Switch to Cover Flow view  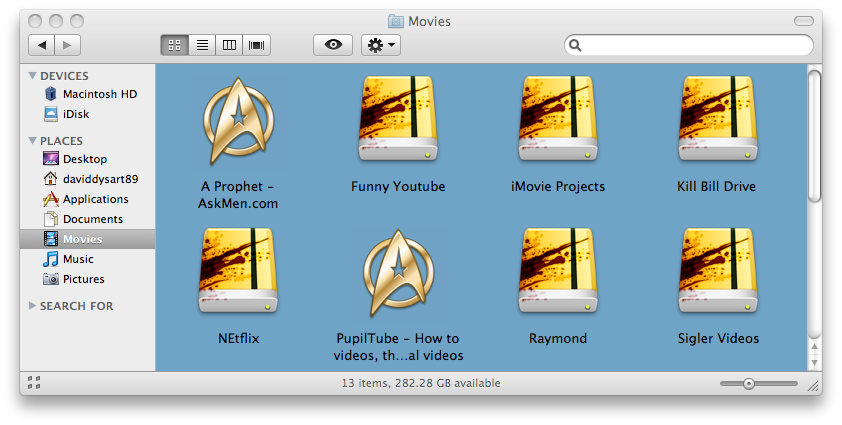(257, 45)
